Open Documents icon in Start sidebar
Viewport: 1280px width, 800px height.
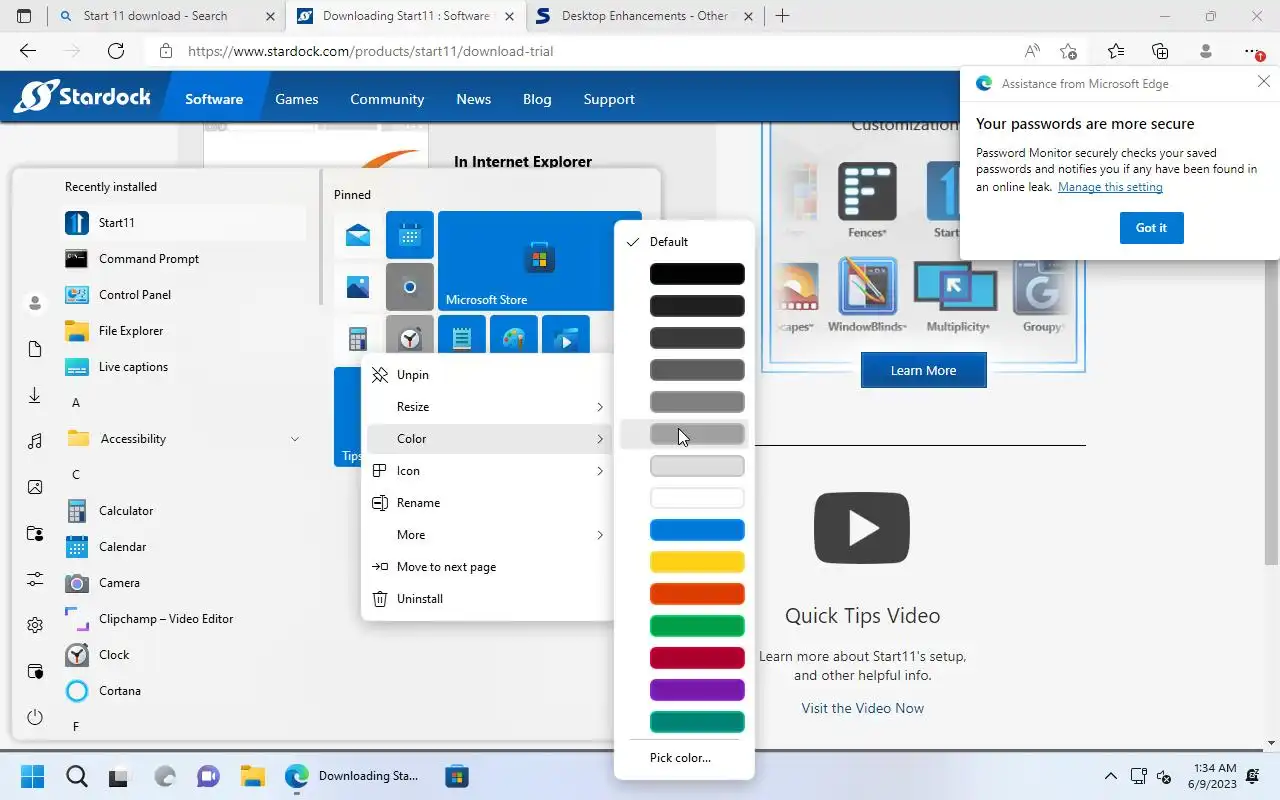(x=35, y=348)
